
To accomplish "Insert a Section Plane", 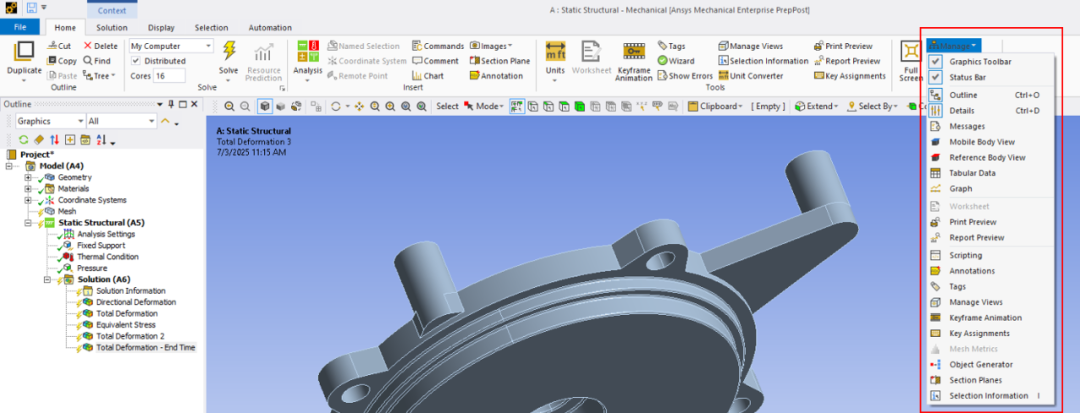I will pyautogui.click(x=500, y=61).
